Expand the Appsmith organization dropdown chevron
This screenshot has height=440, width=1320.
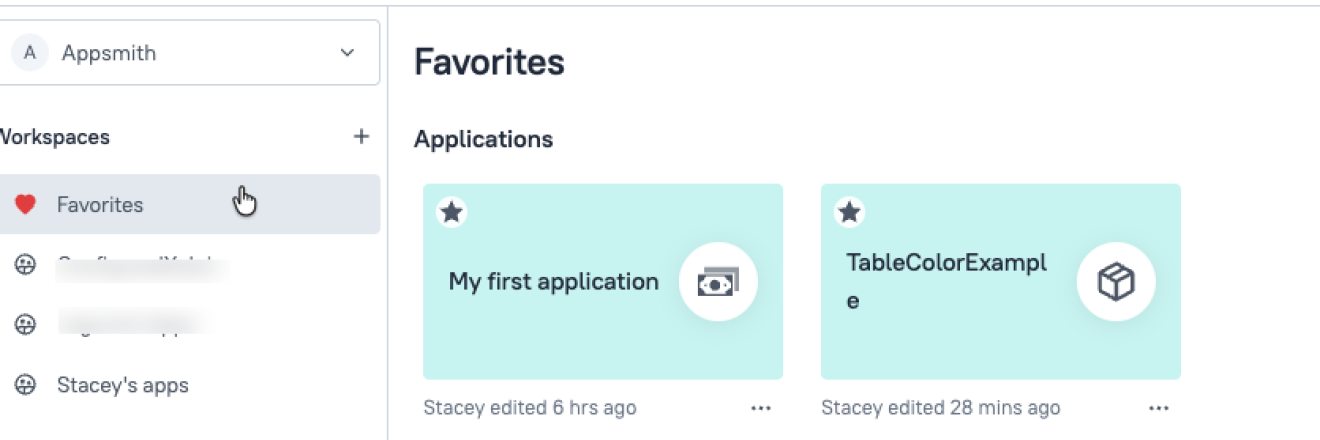[x=347, y=53]
